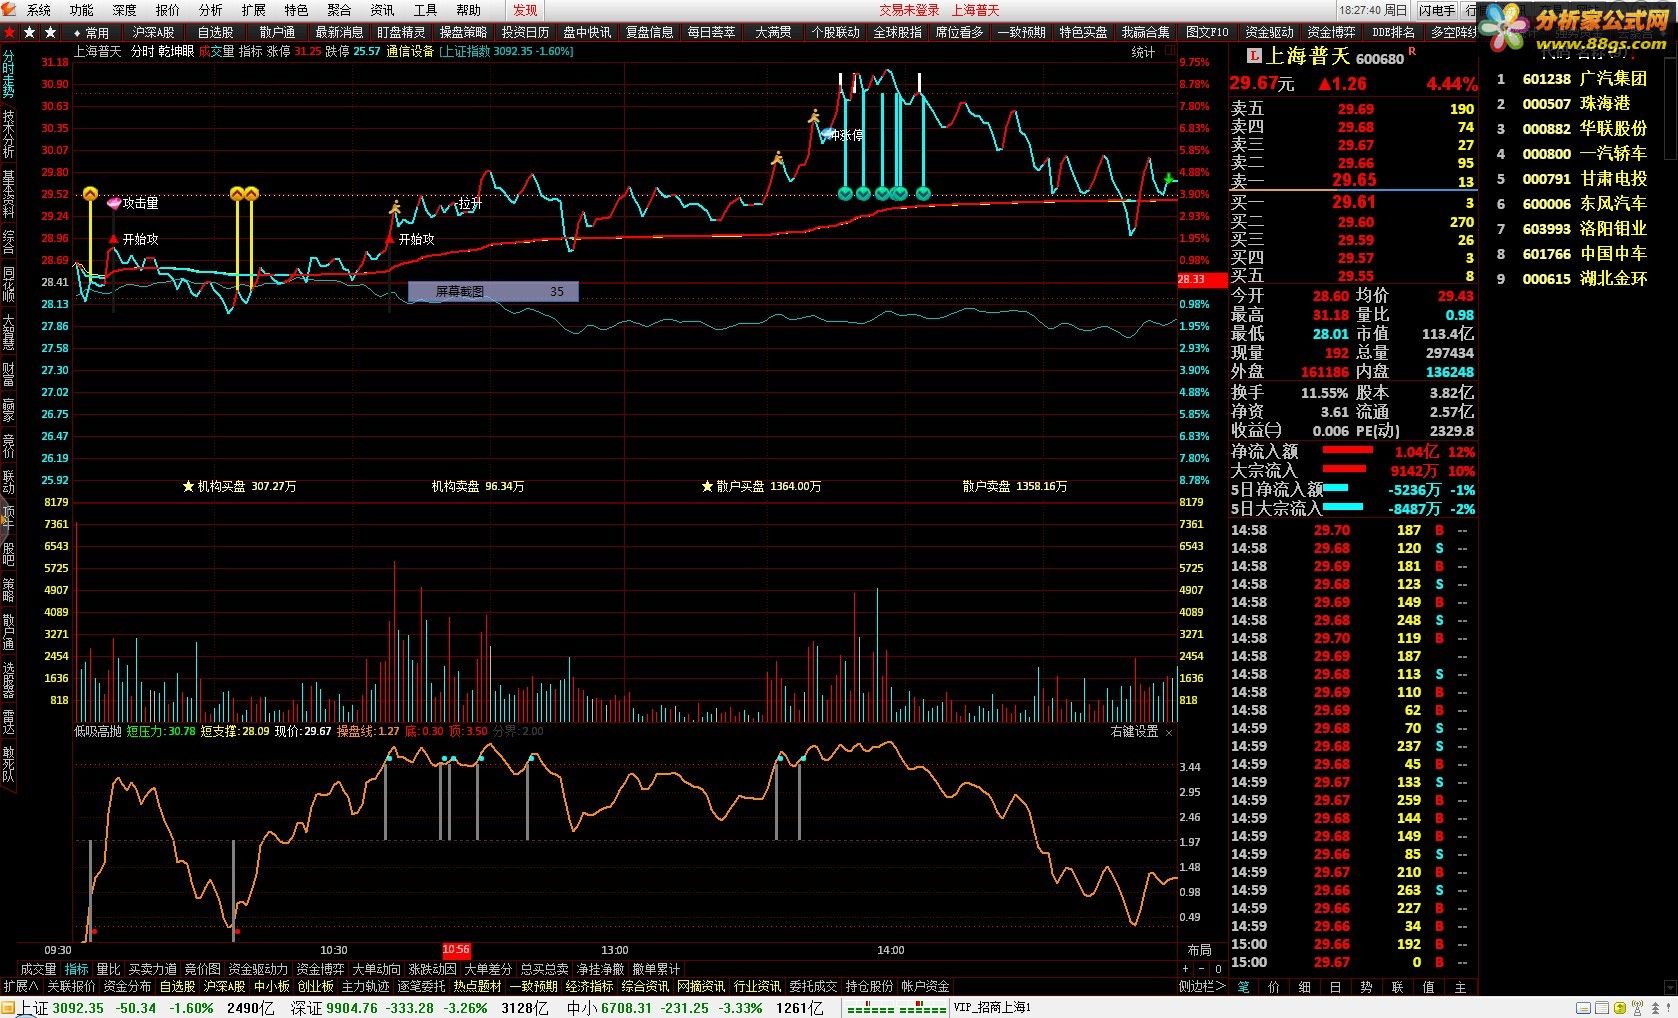Click the 盯盘精灵 toolbar button
The width and height of the screenshot is (1678, 1018).
pos(401,33)
